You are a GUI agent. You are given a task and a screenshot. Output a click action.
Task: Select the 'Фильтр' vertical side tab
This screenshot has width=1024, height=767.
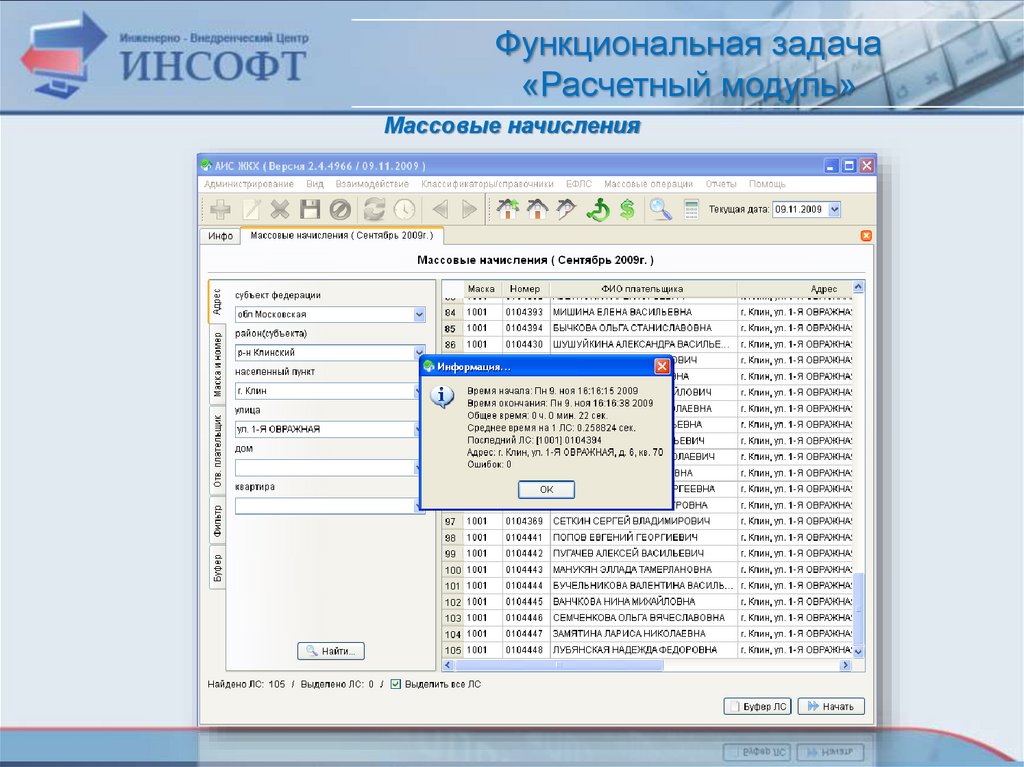[217, 519]
